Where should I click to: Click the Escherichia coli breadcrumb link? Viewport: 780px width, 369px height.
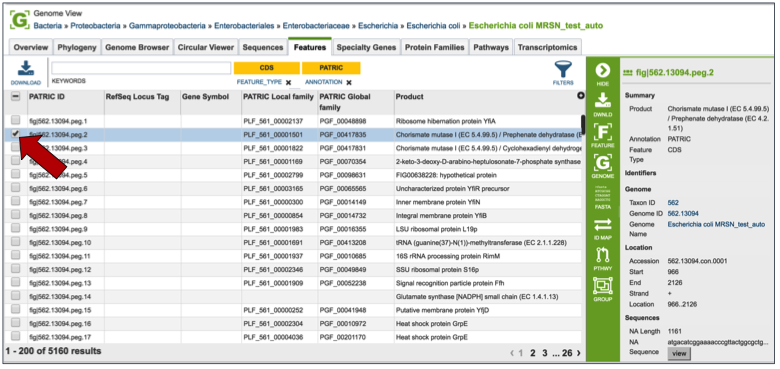coord(433,25)
